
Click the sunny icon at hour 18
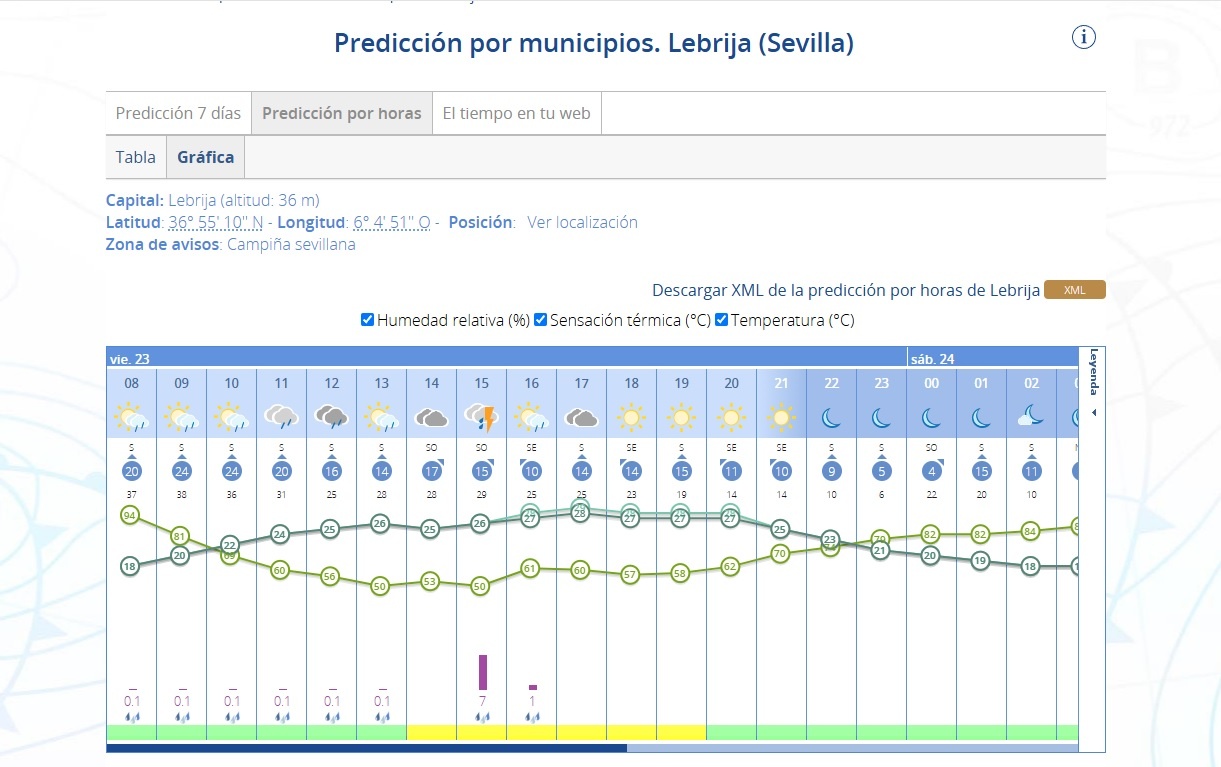coord(632,416)
